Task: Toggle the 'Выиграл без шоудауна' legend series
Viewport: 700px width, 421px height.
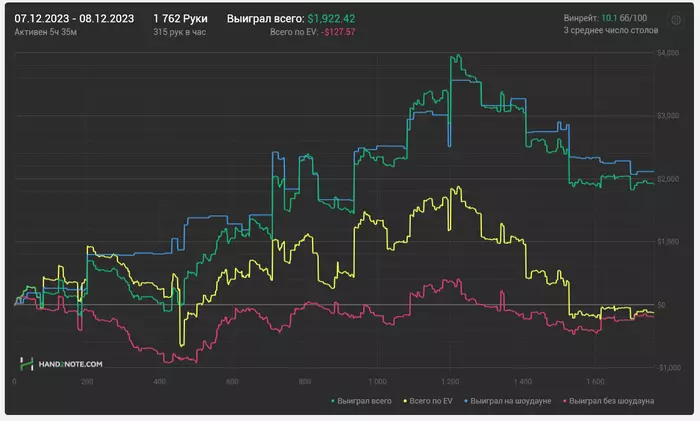Action: pos(610,401)
